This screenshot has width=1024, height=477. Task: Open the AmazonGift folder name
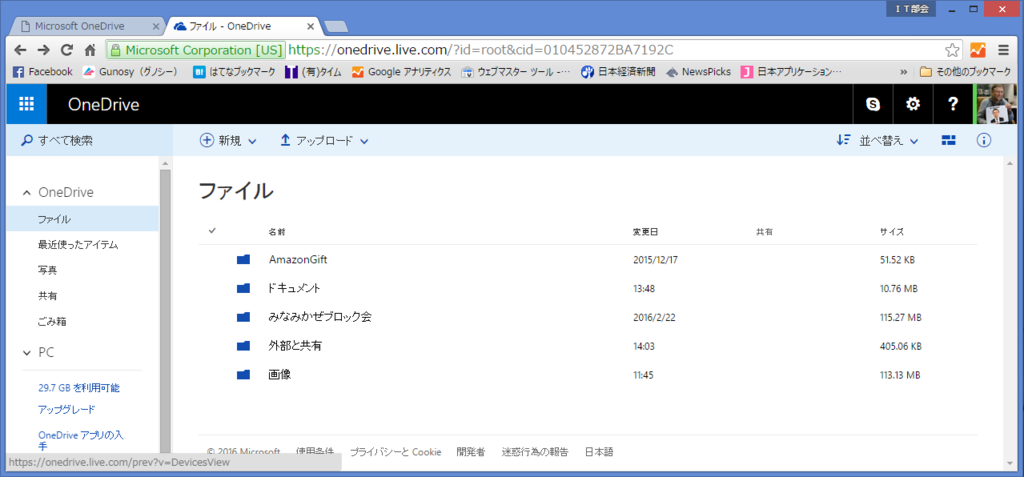point(298,259)
